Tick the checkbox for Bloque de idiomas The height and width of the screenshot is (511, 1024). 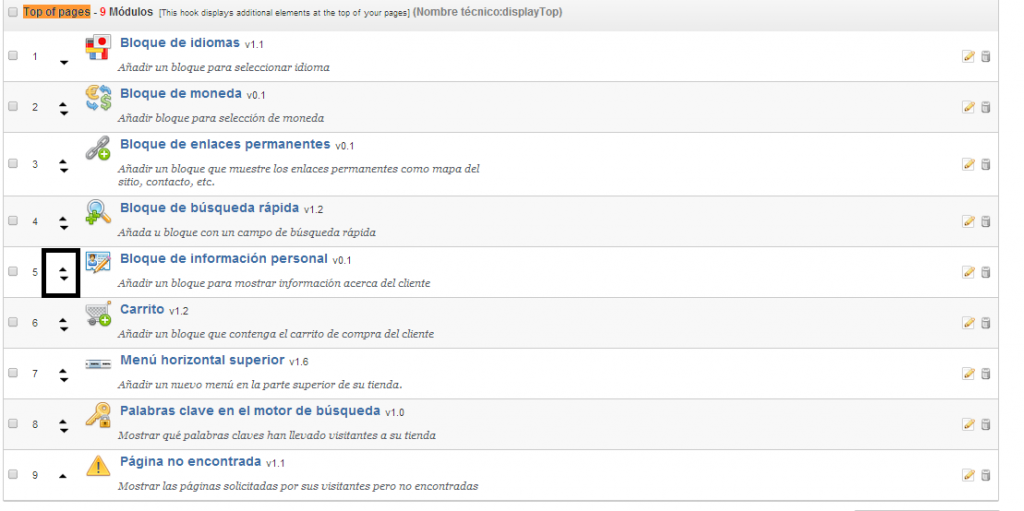pos(13,56)
